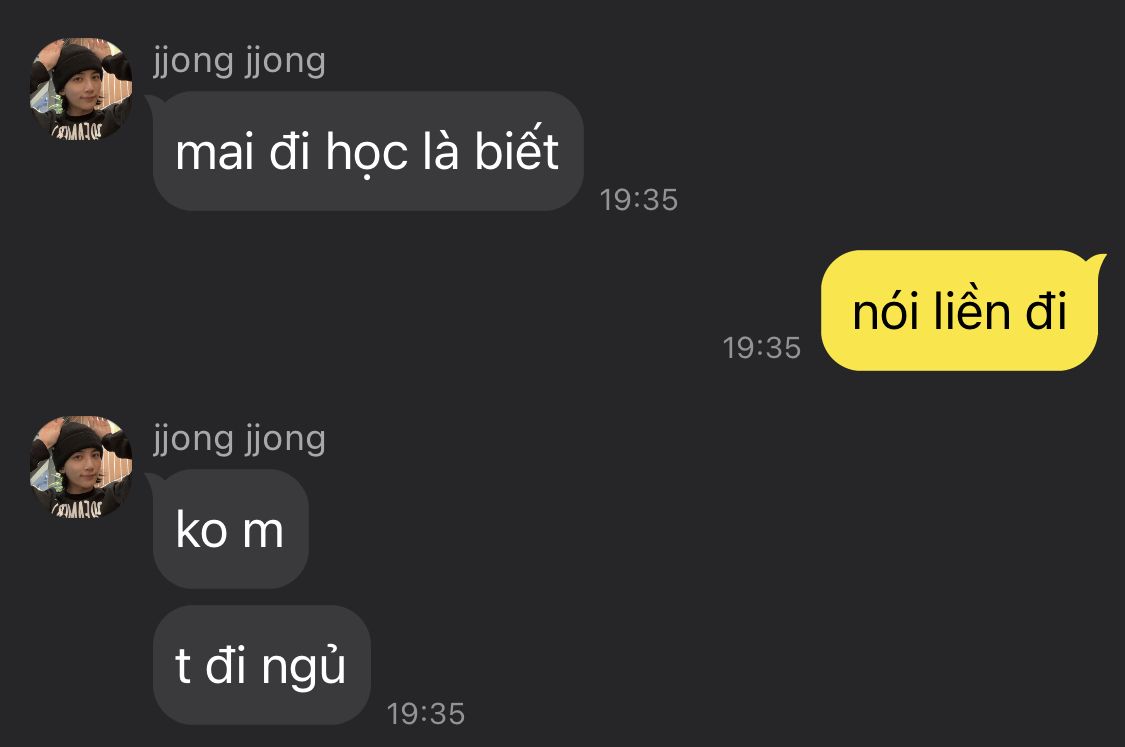The height and width of the screenshot is (747, 1125).
Task: Tap the 'ko m' message bubble
Action: coord(230,529)
